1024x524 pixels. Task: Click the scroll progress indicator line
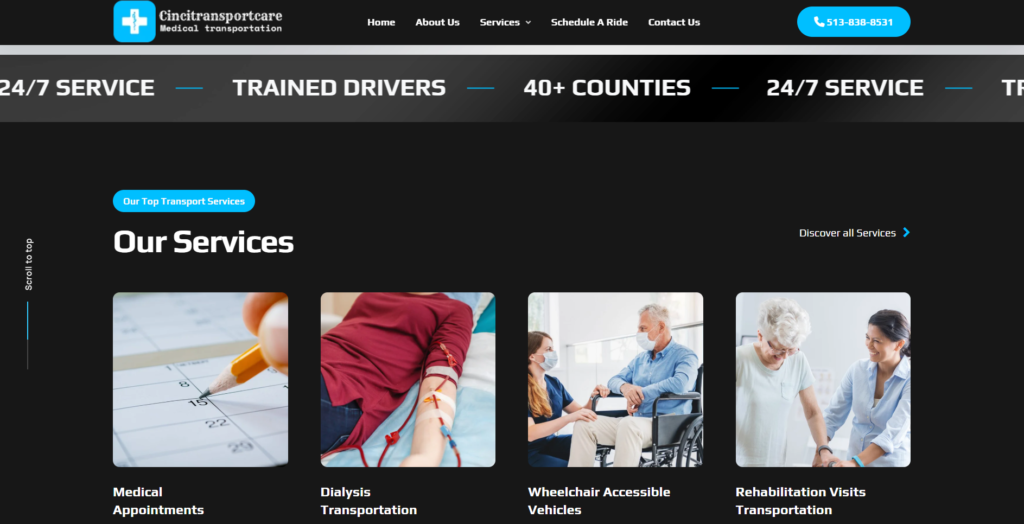[x=27, y=335]
